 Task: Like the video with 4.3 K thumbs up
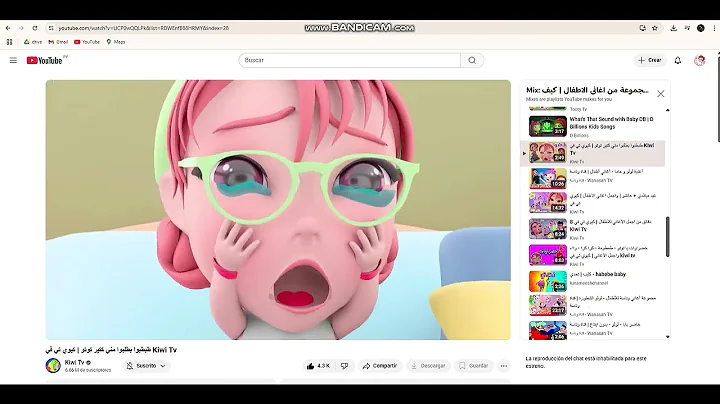pyautogui.click(x=318, y=366)
